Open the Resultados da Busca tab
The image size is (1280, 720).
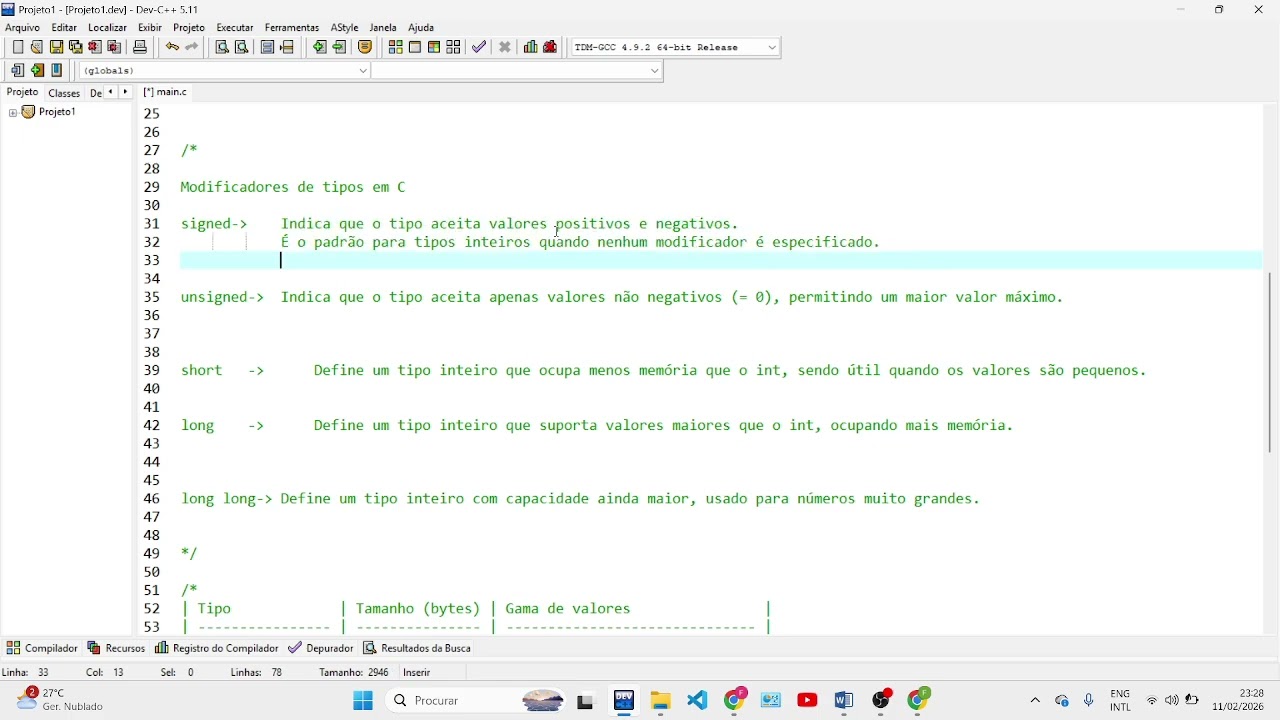coord(417,648)
